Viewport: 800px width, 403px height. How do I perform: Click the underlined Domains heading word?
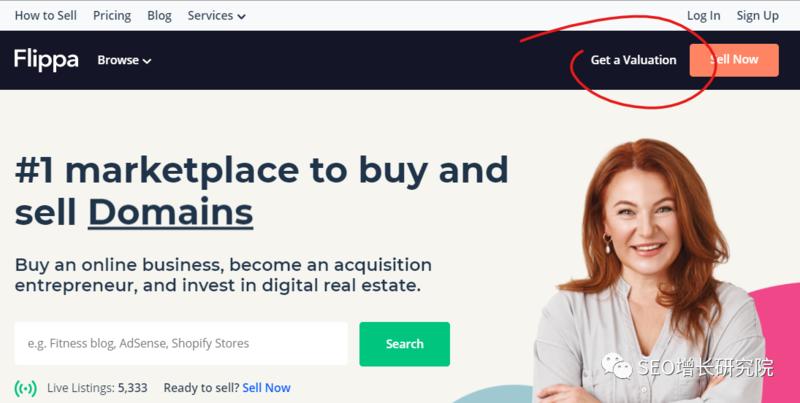tap(170, 212)
